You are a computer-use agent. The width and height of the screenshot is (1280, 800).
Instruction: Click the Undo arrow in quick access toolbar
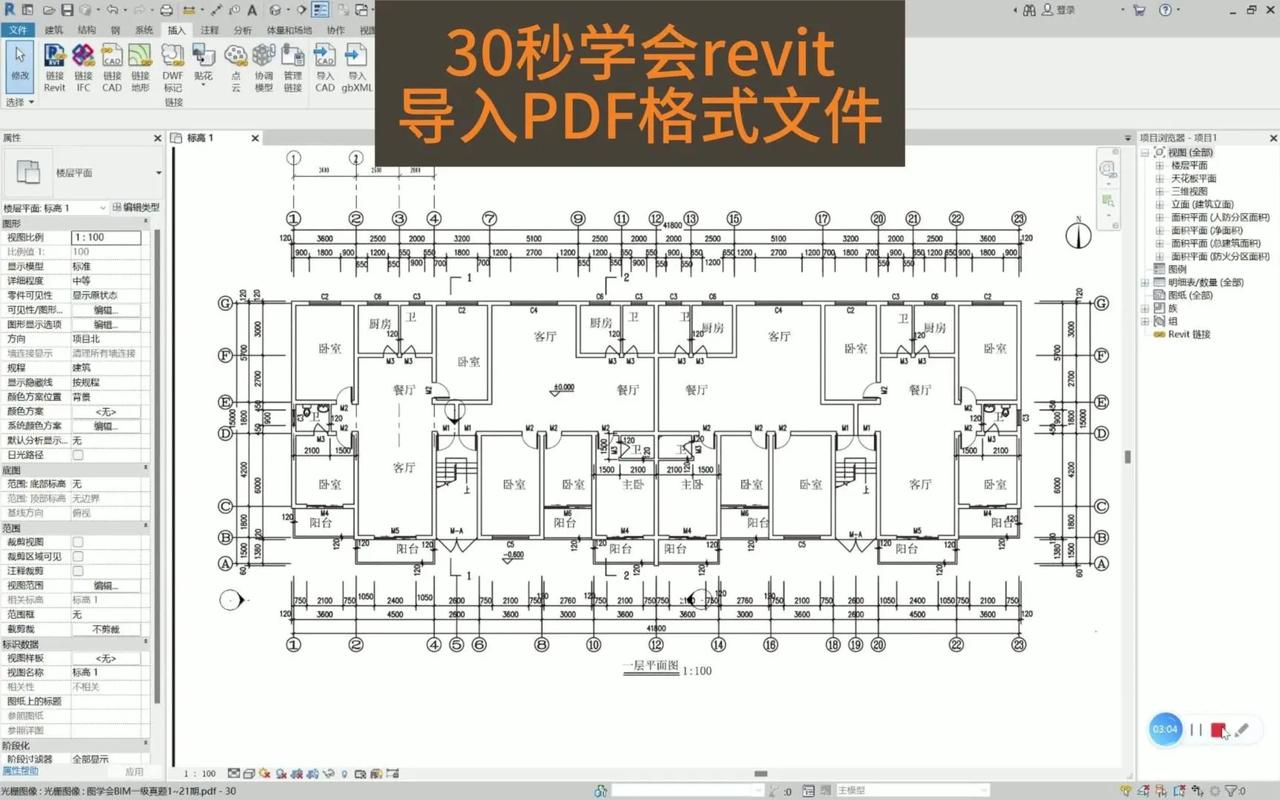coord(111,10)
